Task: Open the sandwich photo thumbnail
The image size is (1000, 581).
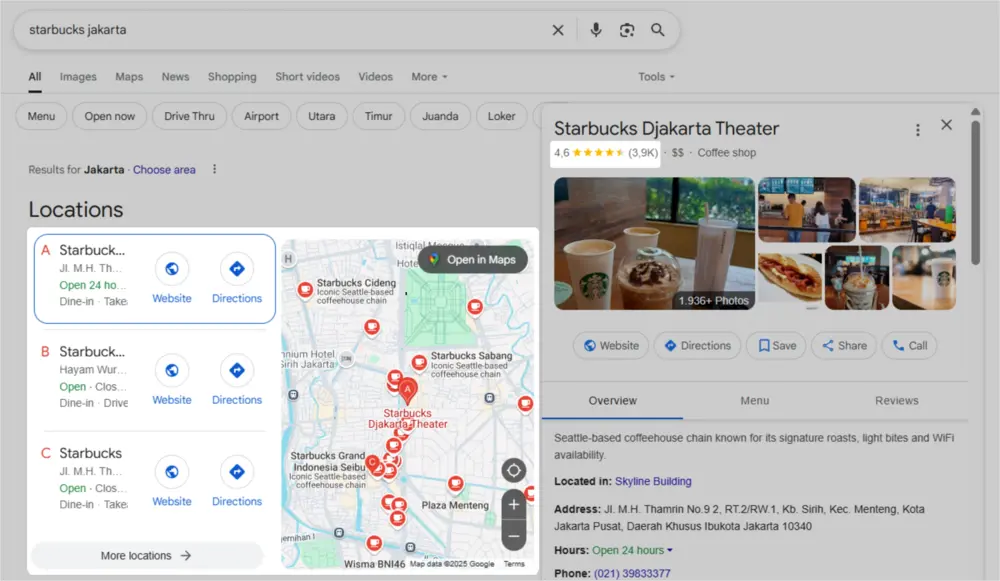Action: pos(790,277)
